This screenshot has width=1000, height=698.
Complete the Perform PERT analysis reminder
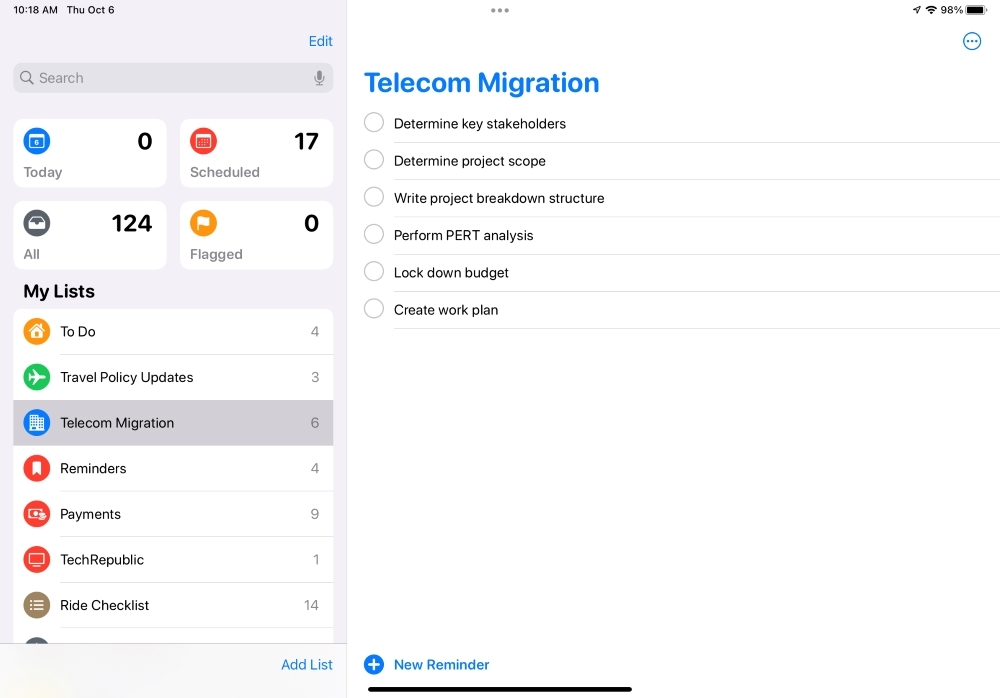point(373,234)
